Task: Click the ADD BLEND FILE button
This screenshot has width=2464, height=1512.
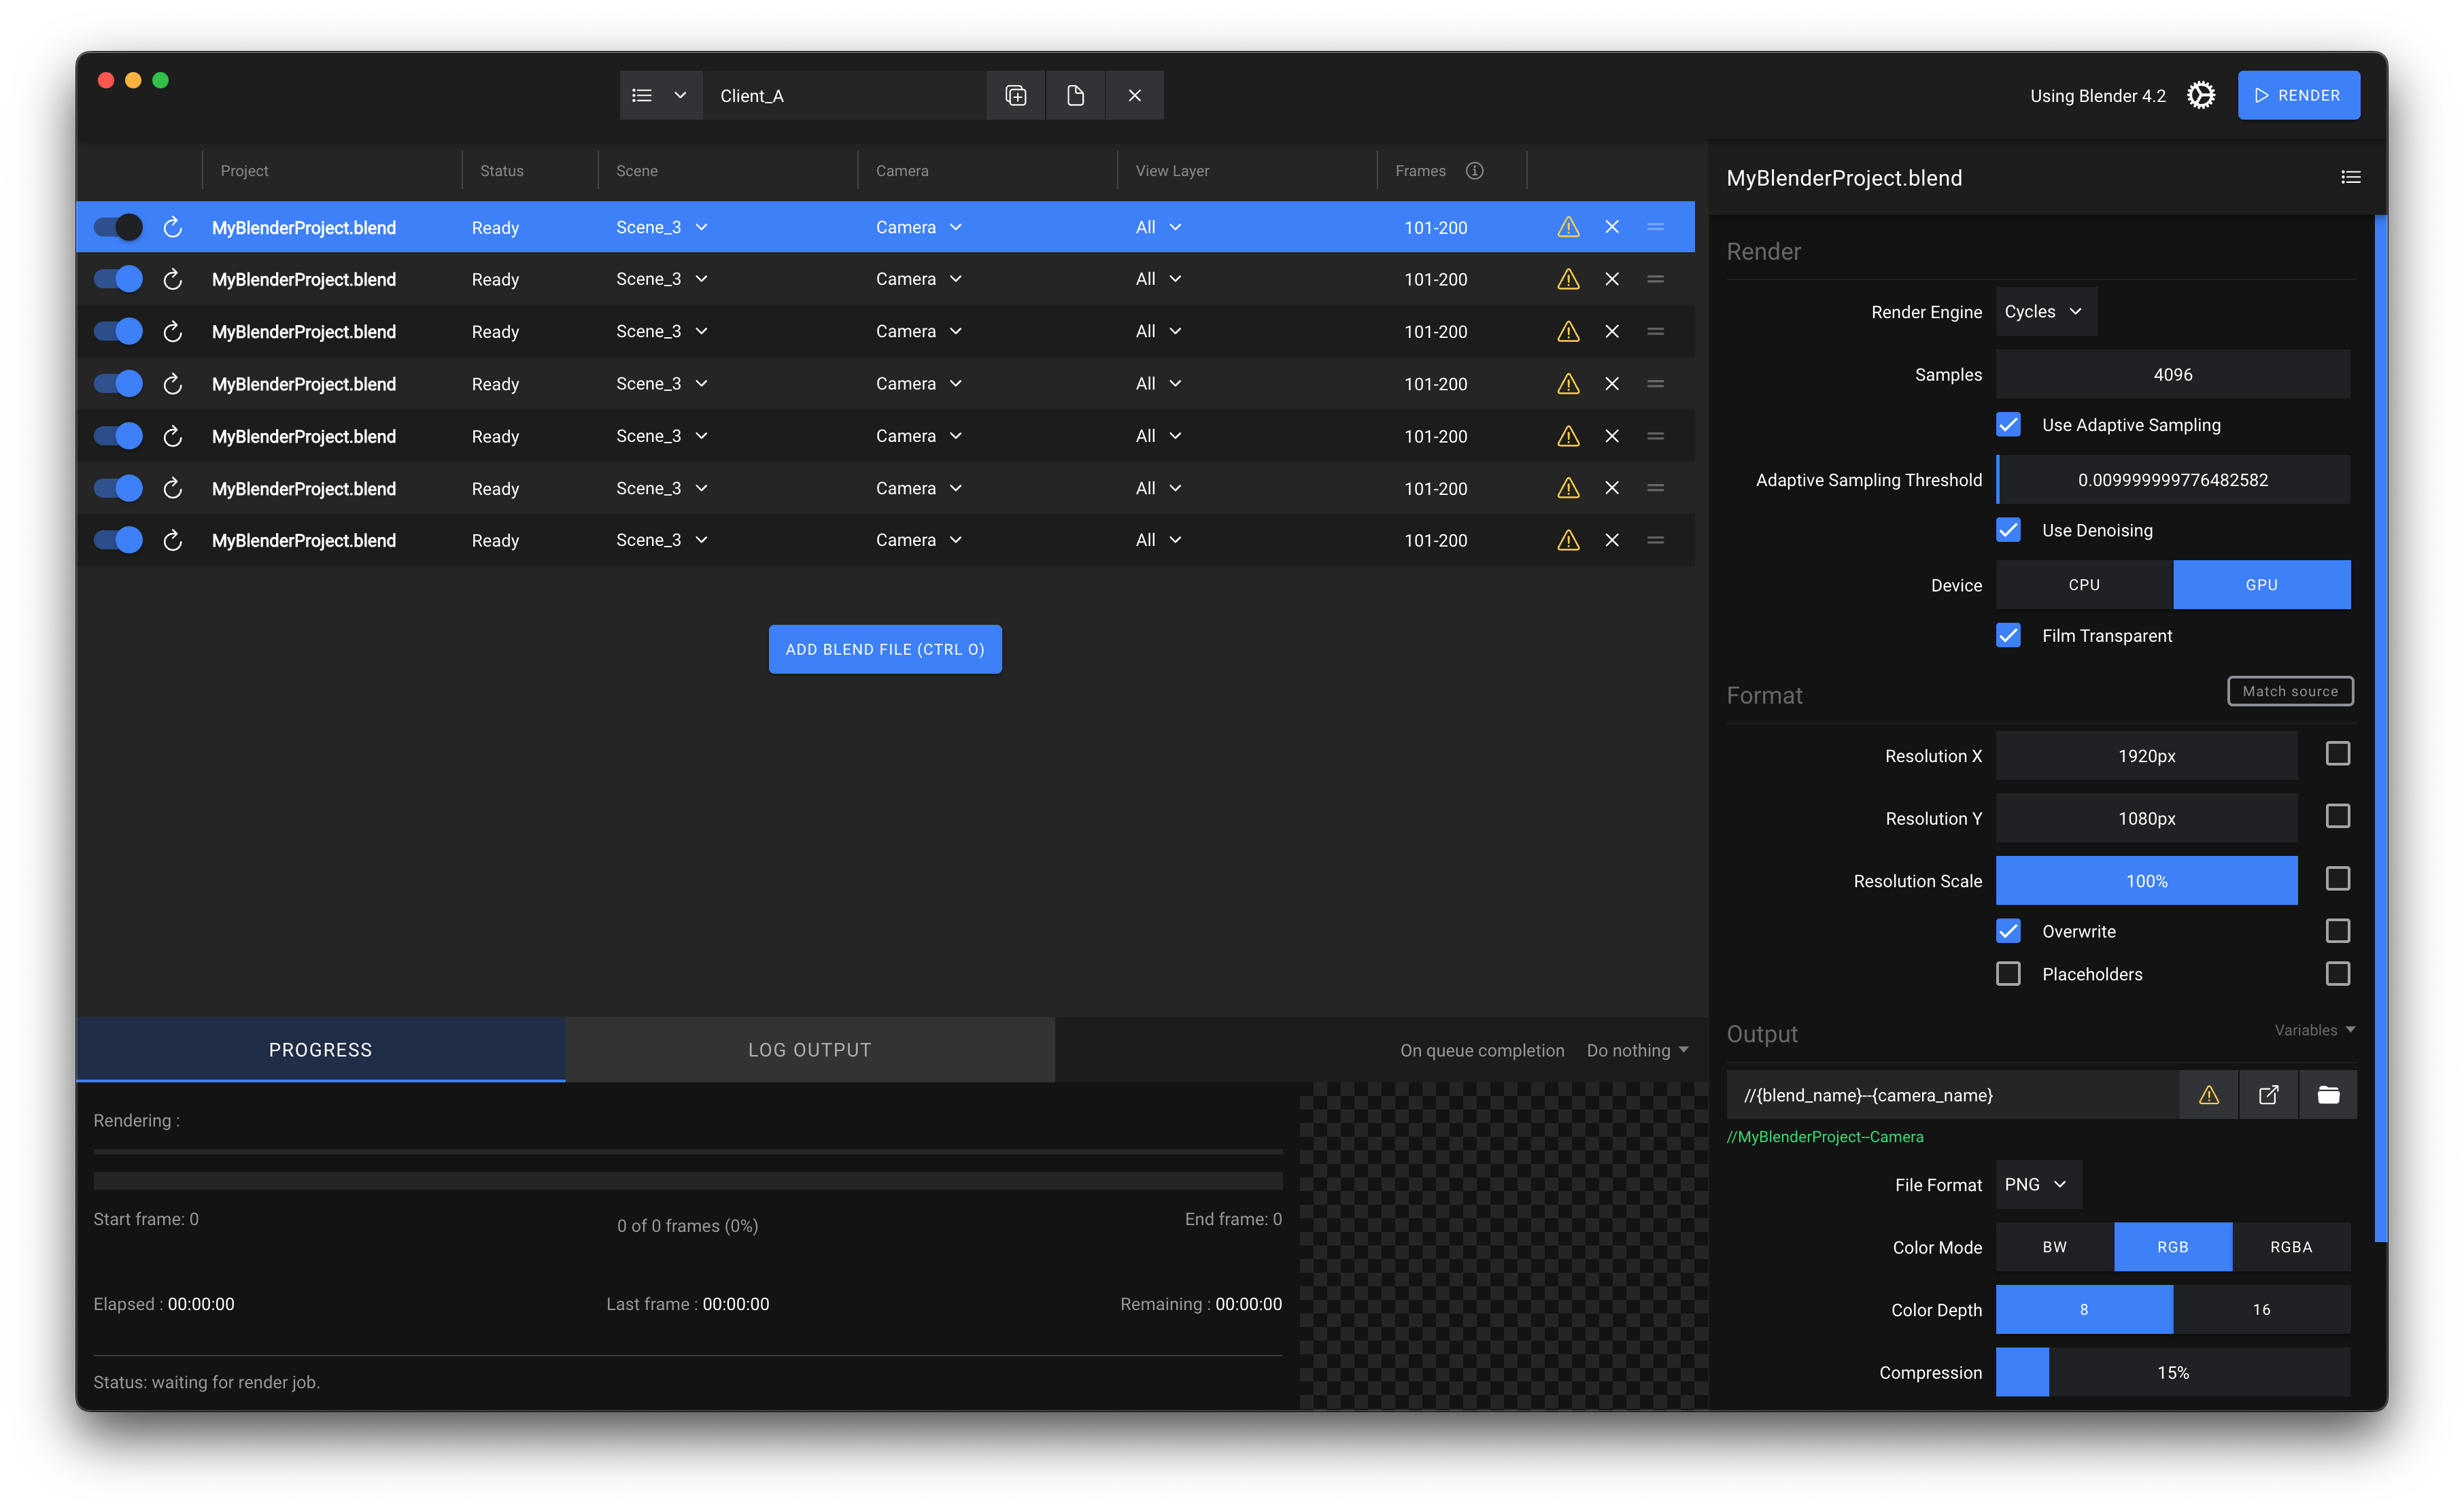Action: (884, 650)
